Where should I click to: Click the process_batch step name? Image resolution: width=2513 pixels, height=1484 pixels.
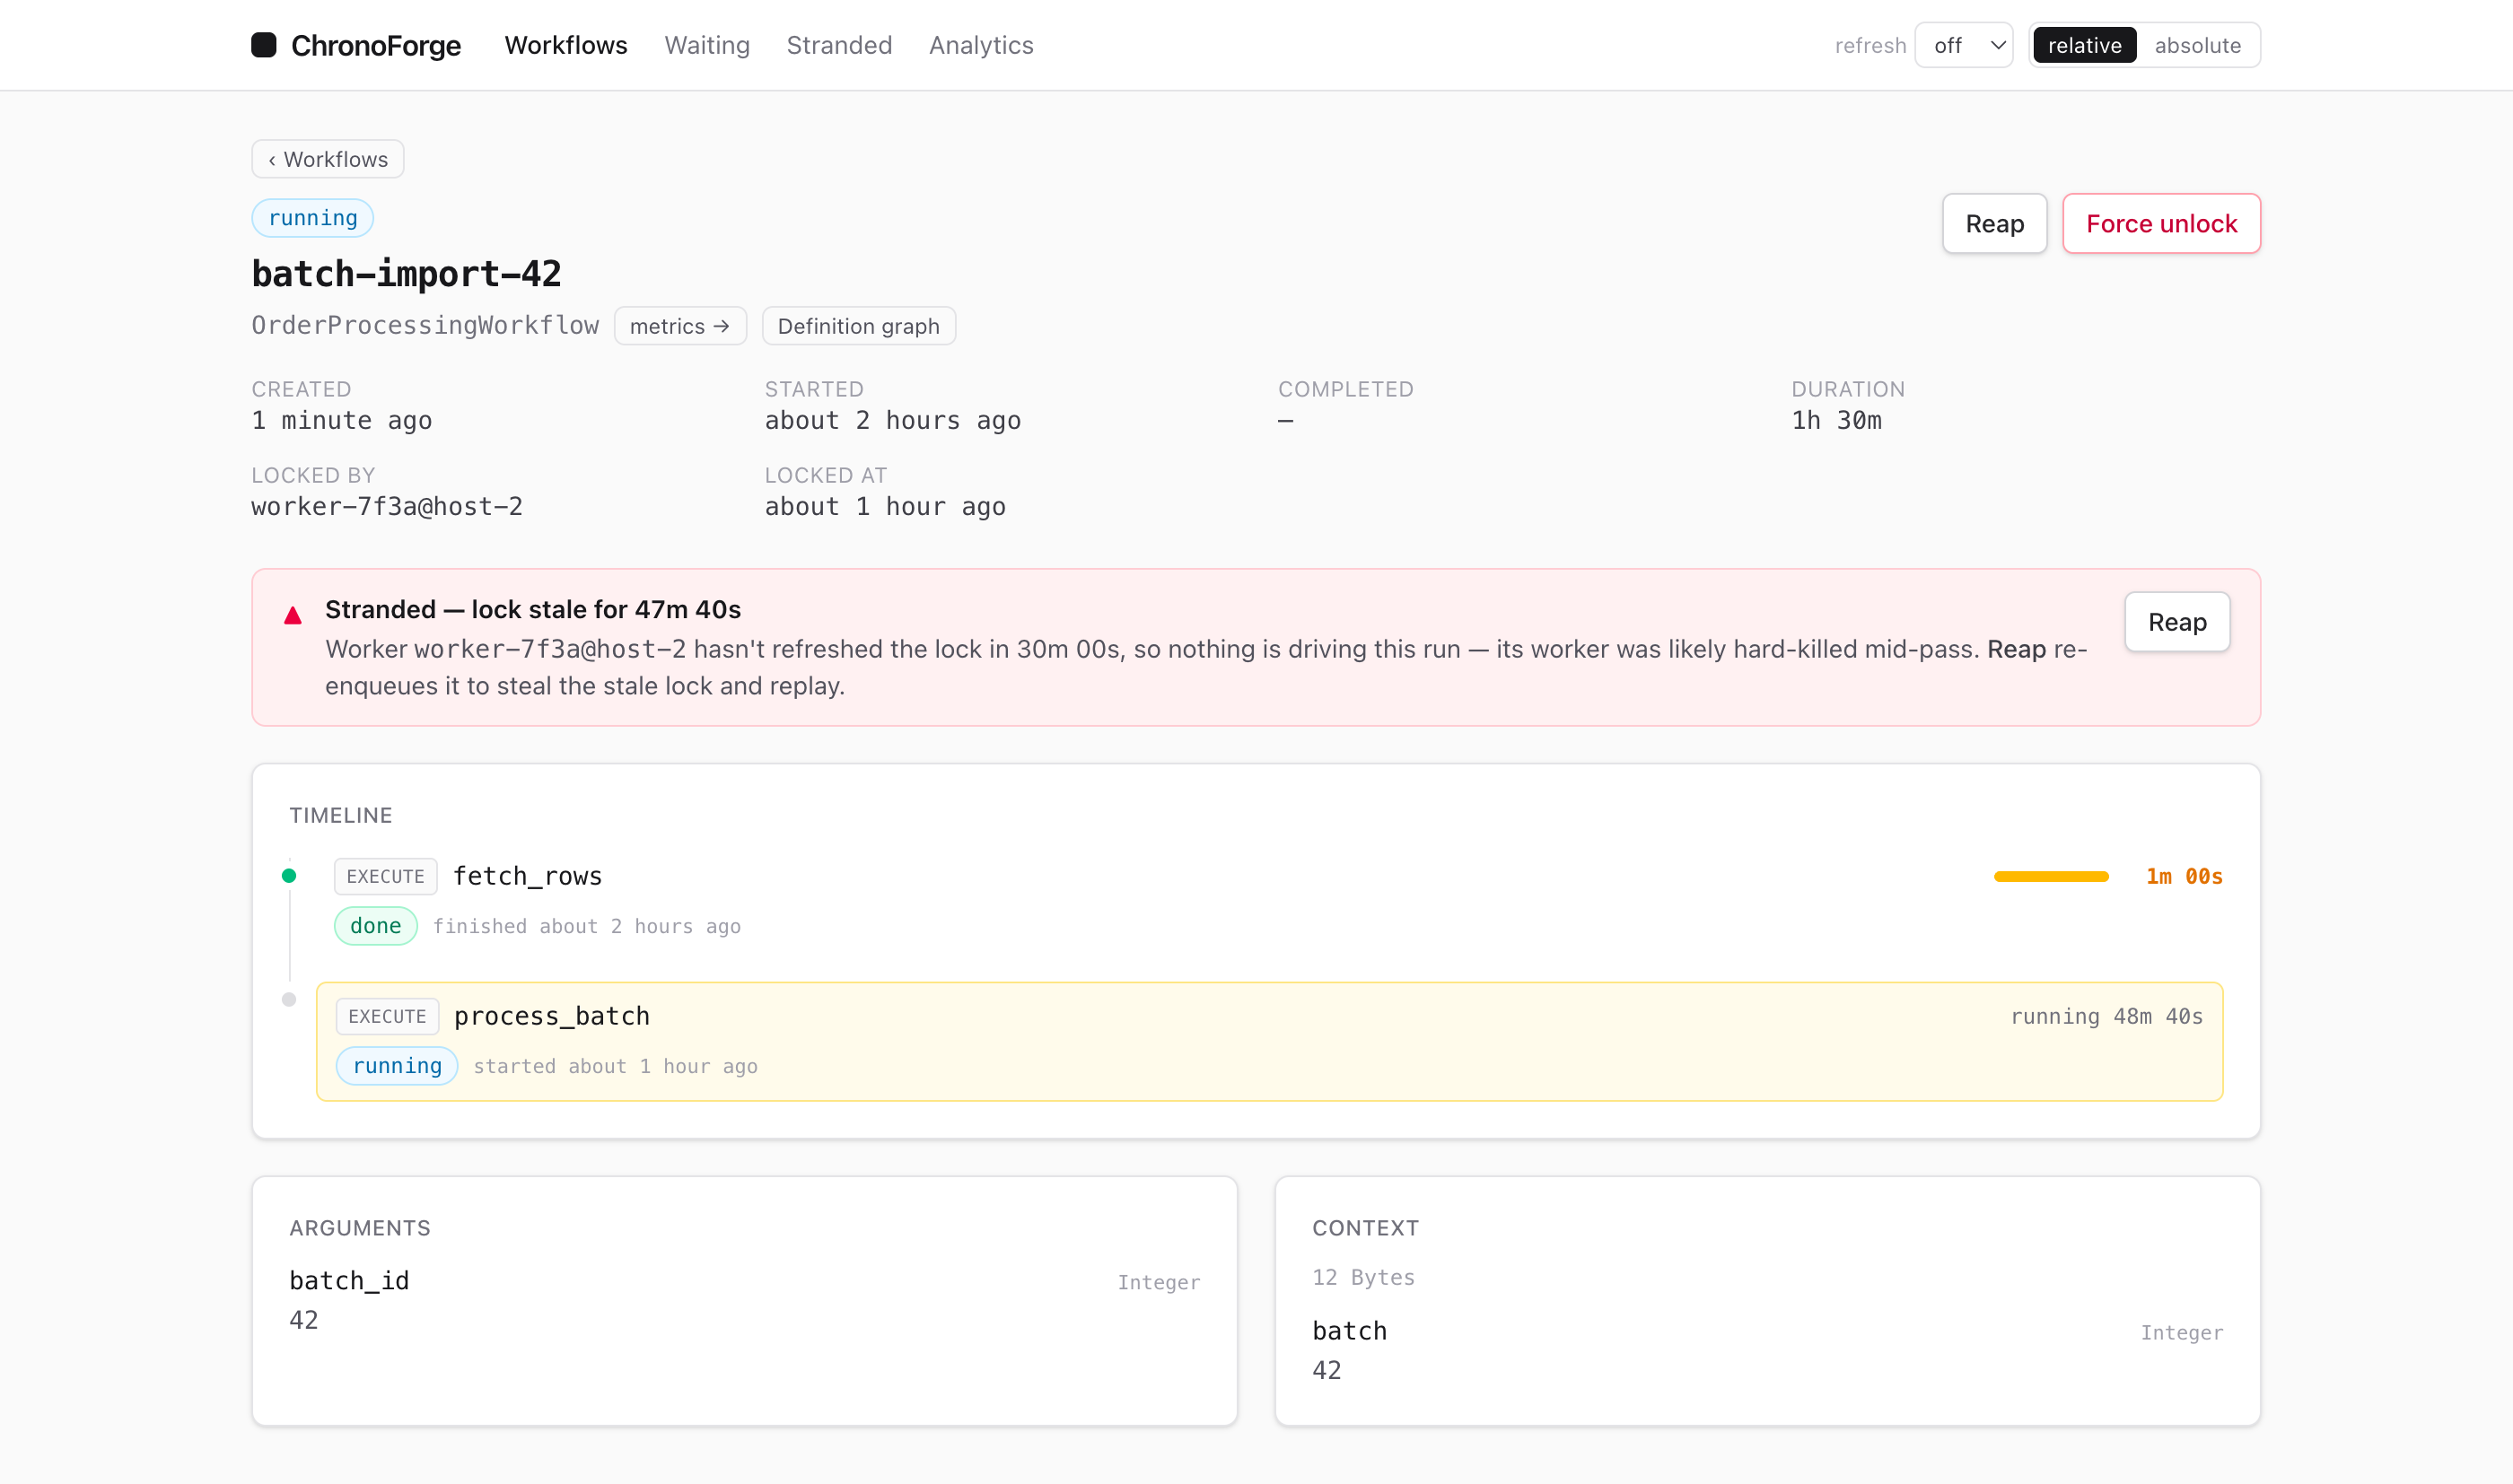pyautogui.click(x=552, y=1016)
